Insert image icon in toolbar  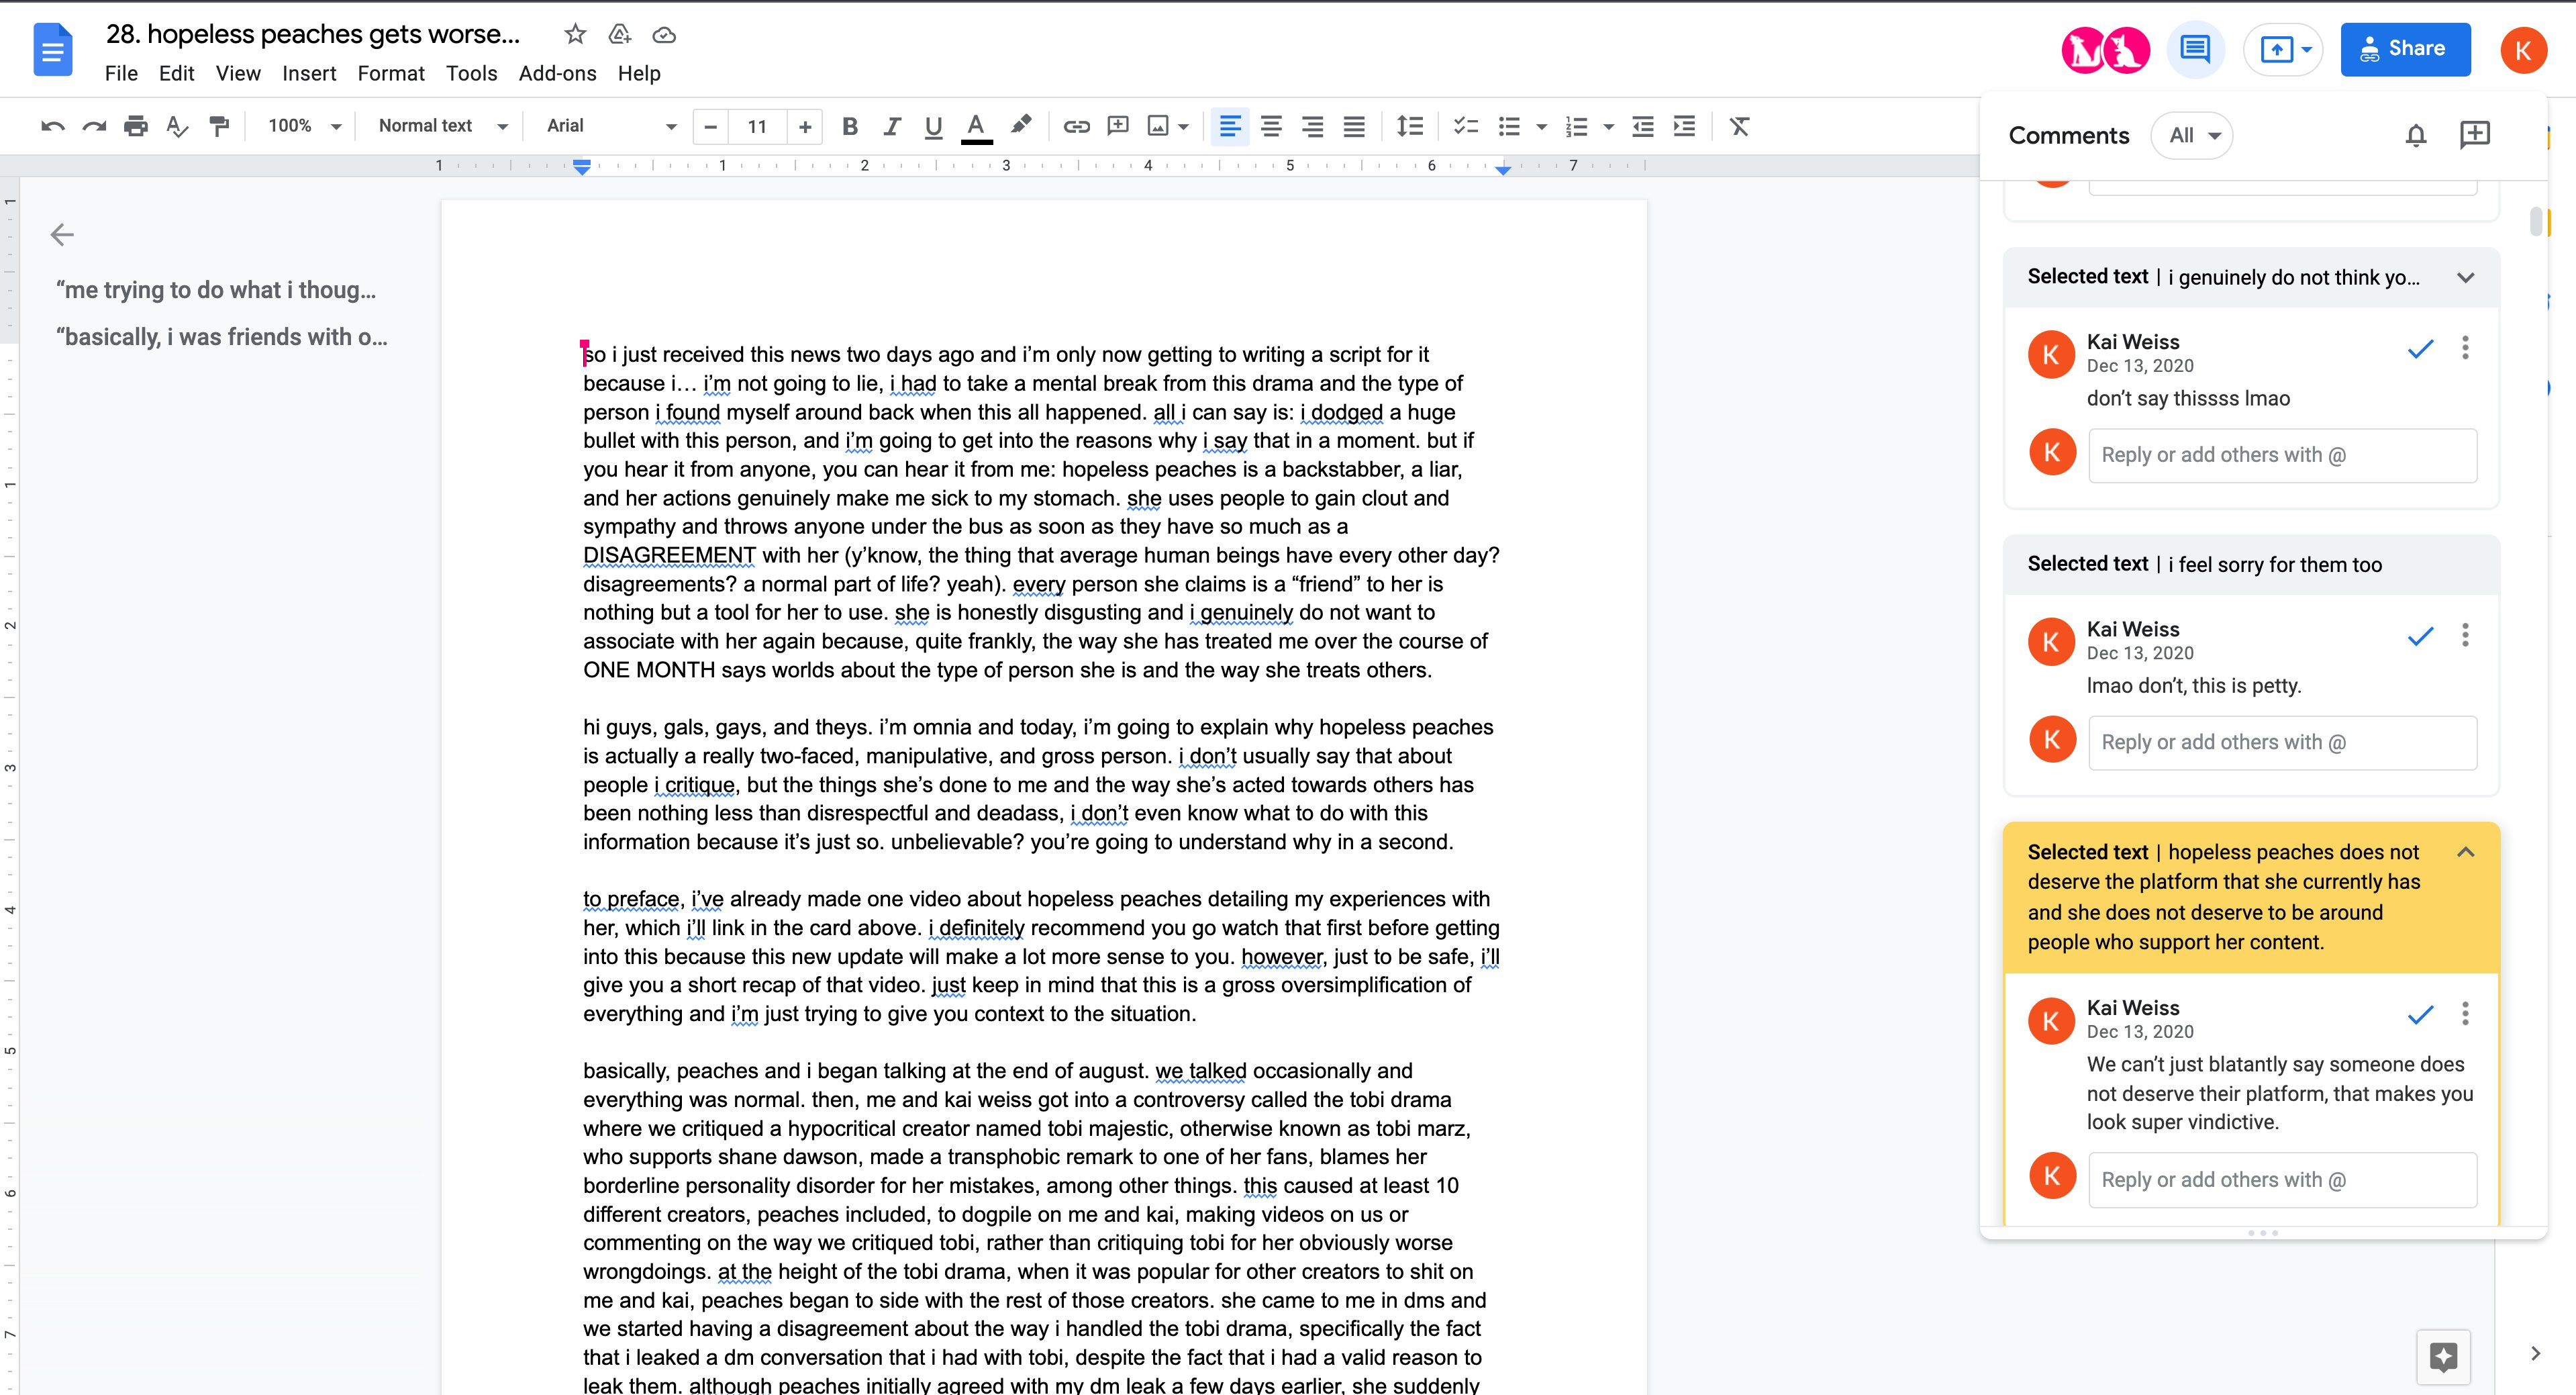coord(1158,126)
